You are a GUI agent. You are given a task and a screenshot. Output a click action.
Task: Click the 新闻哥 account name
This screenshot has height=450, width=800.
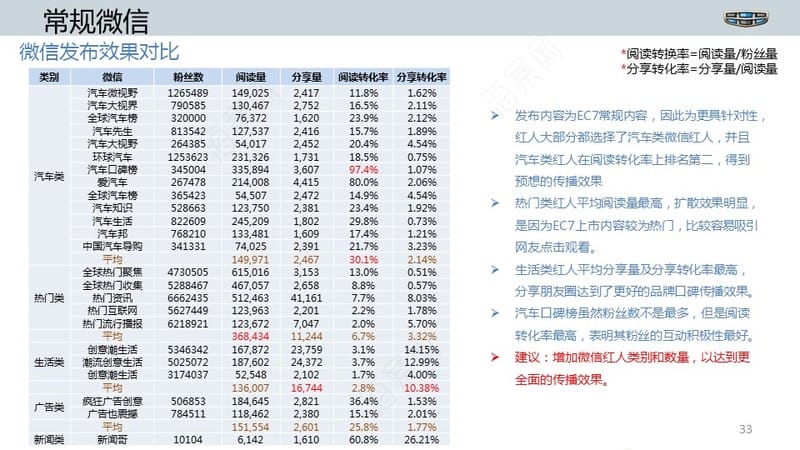112,439
